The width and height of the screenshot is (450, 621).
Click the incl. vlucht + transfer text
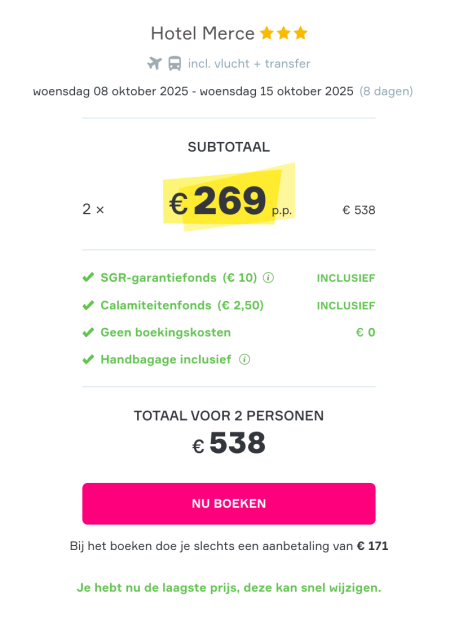pyautogui.click(x=249, y=63)
